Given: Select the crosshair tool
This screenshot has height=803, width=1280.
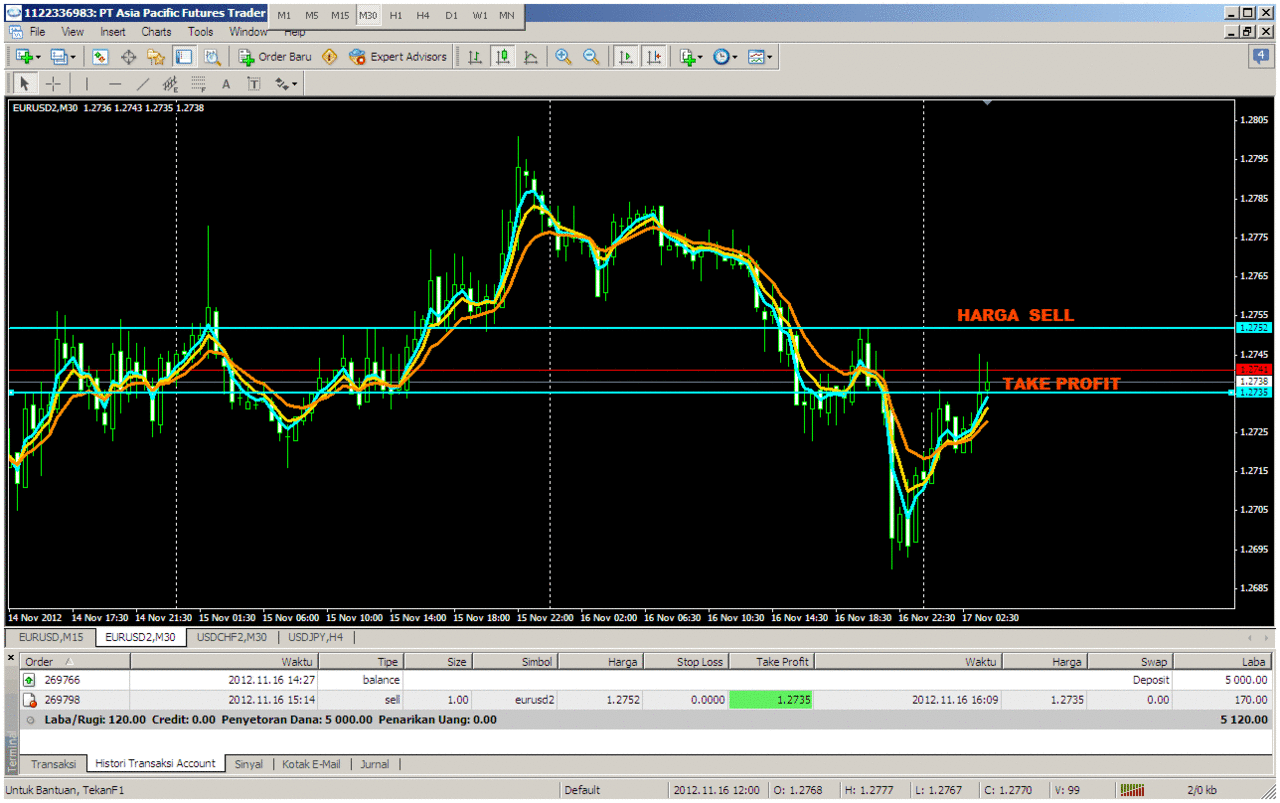Looking at the screenshot, I should pyautogui.click(x=53, y=84).
